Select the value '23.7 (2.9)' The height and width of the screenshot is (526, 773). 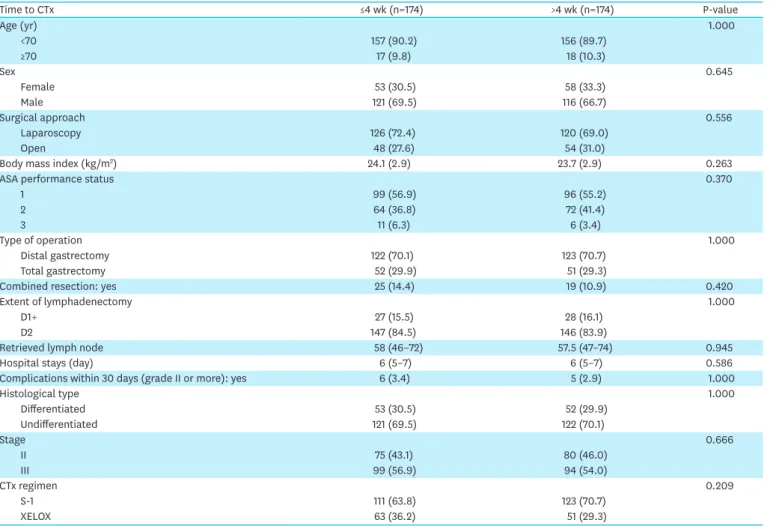point(580,164)
